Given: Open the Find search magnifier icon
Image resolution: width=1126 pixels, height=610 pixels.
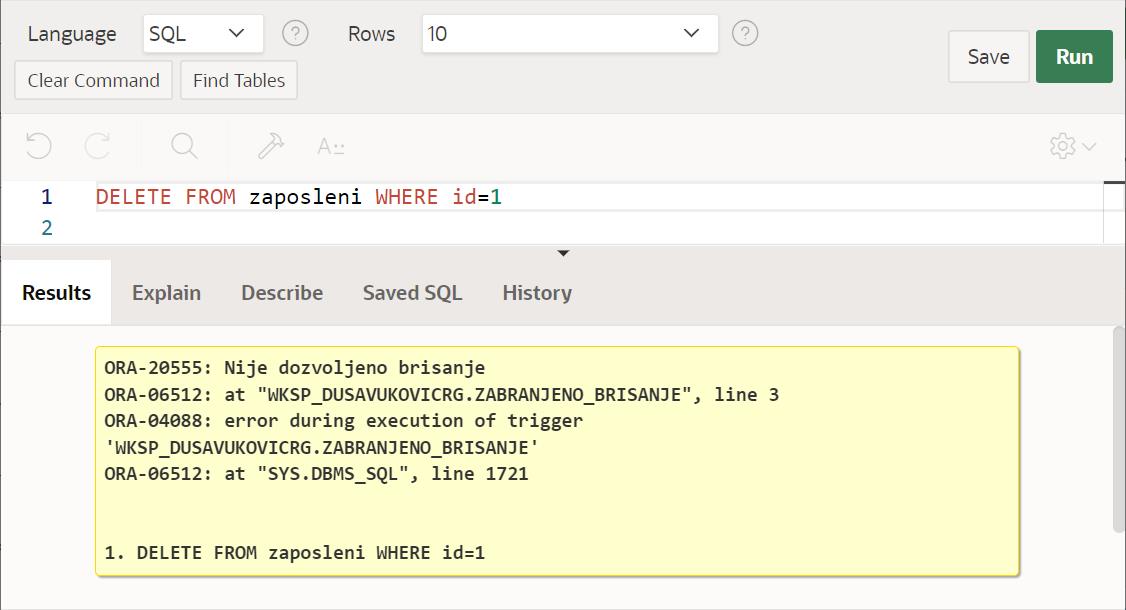Looking at the screenshot, I should coord(184,146).
